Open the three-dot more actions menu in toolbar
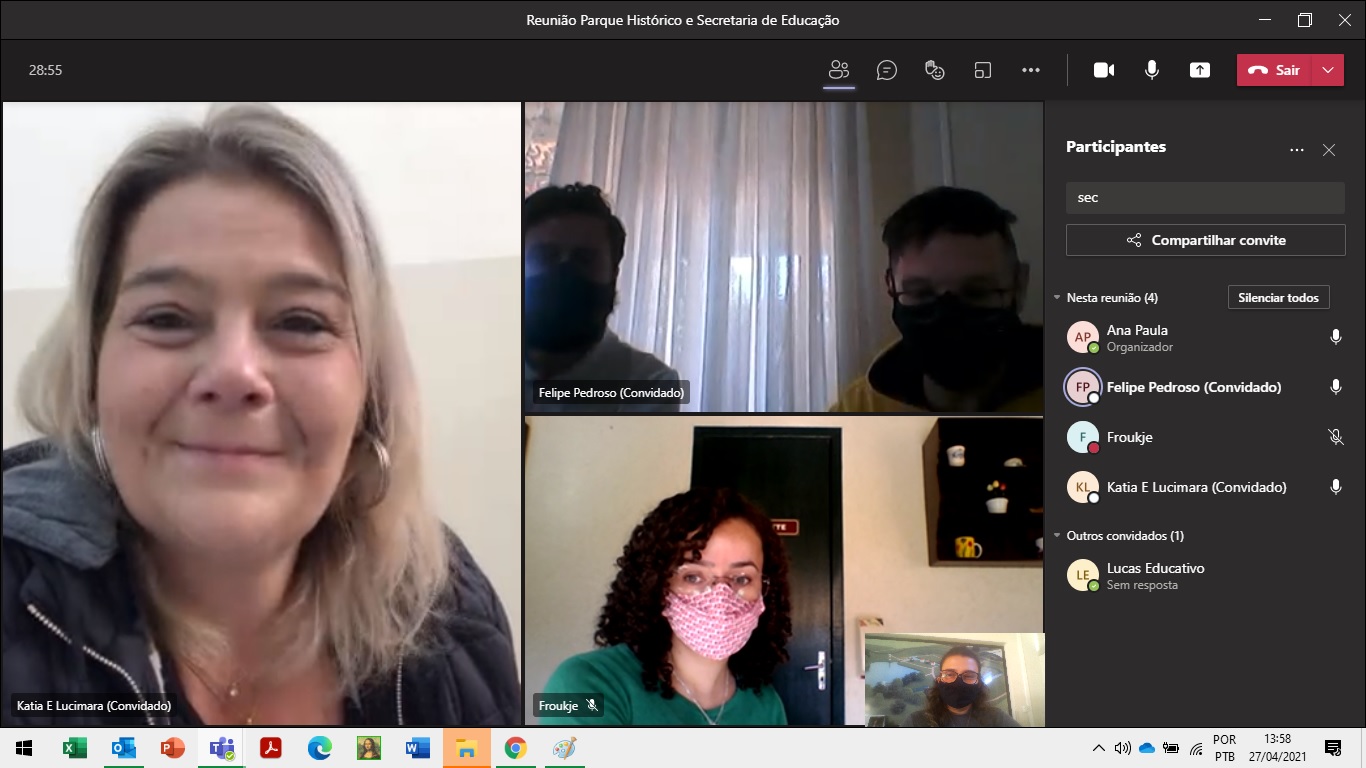The width and height of the screenshot is (1366, 768). click(x=1031, y=70)
